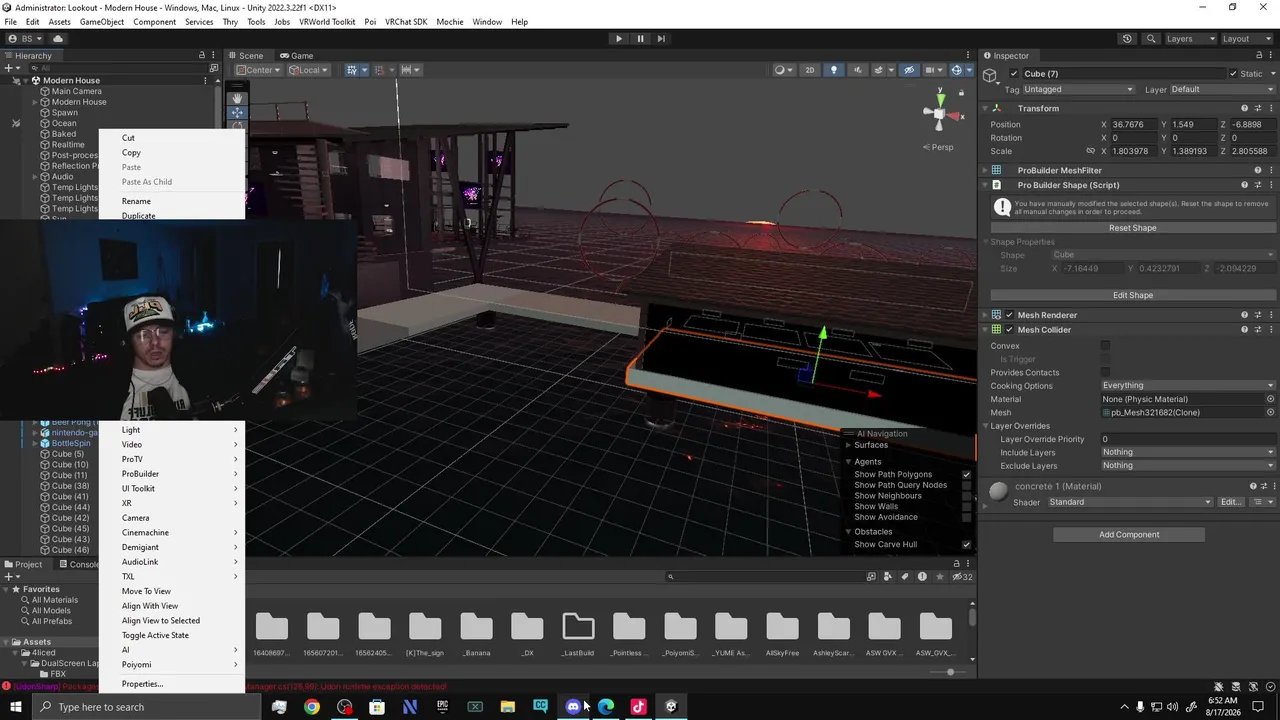Toggle the 2D view mode
The height and width of the screenshot is (720, 1280).
pos(810,70)
